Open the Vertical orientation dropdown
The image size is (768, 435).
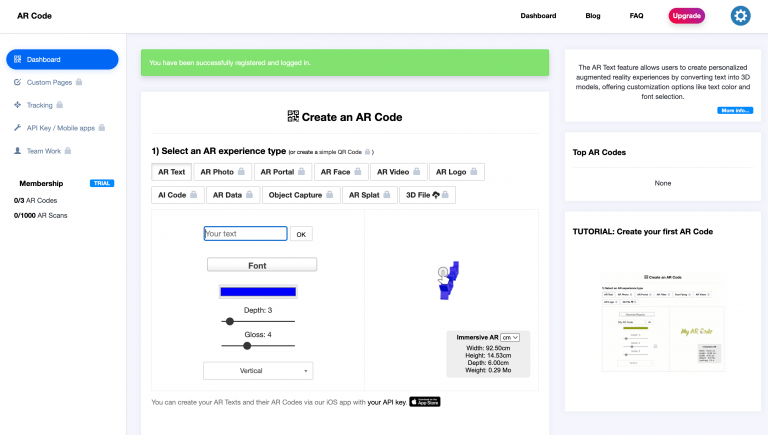pyautogui.click(x=258, y=370)
